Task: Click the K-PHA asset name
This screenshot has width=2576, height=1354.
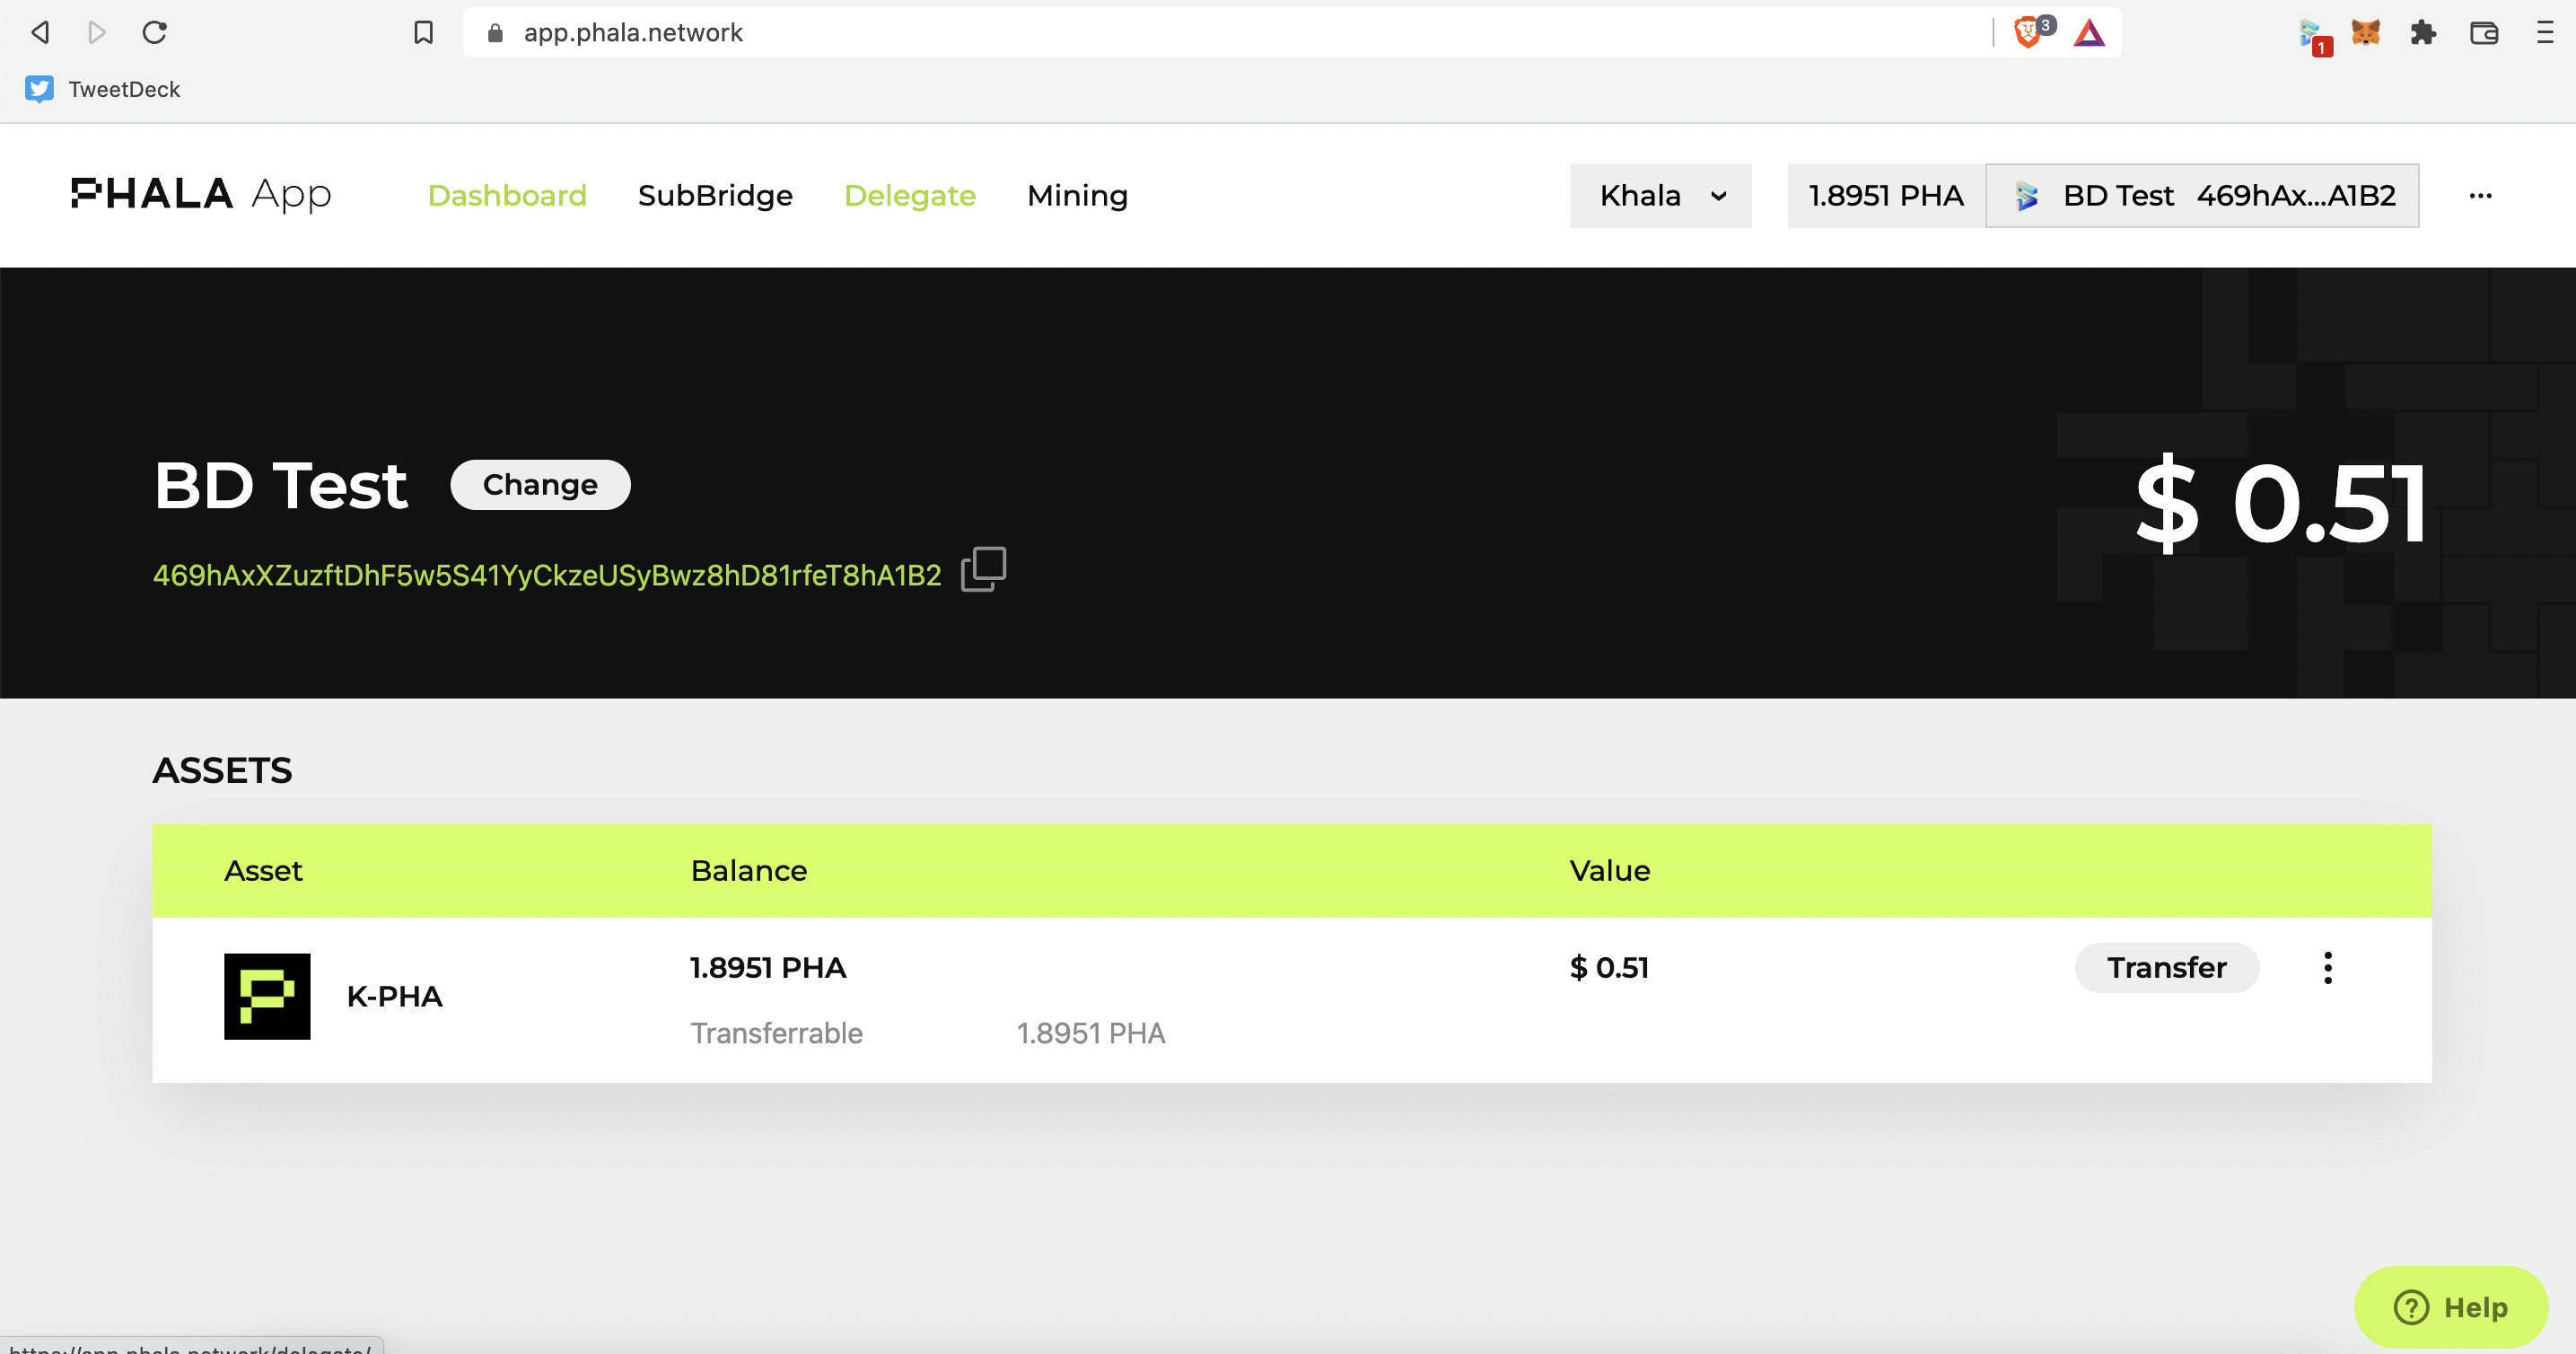Action: (394, 996)
